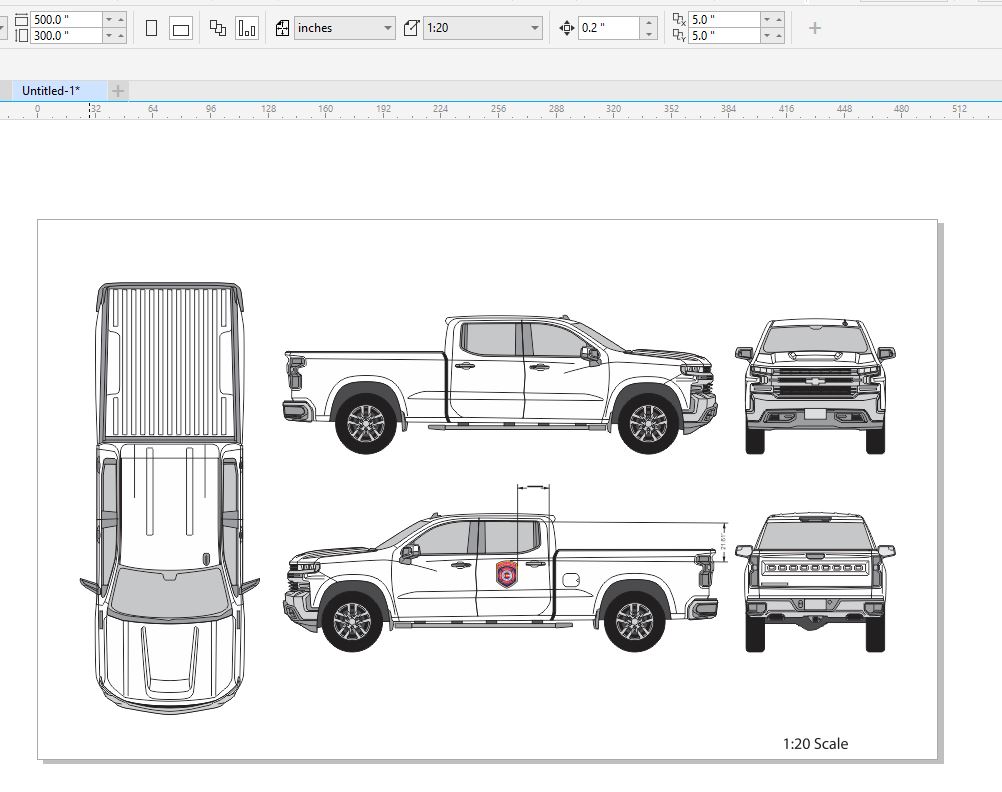Click the quick customize plus button
1002x792 pixels.
pyautogui.click(x=815, y=28)
